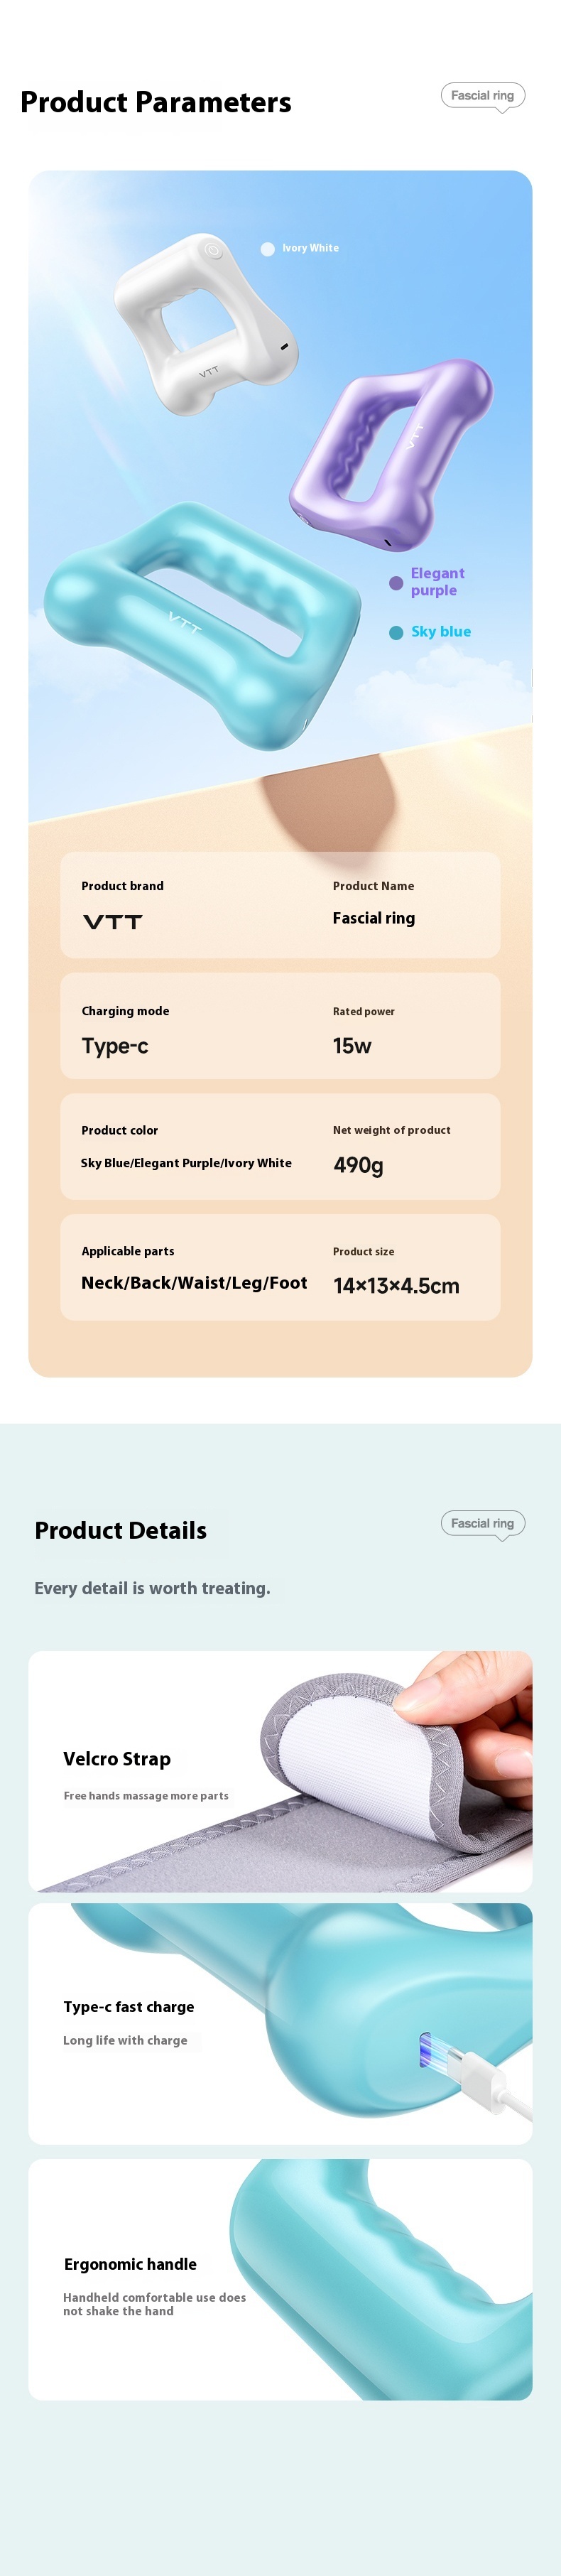561x2576 pixels.
Task: Select the Ivory White color dot
Action: [267, 249]
